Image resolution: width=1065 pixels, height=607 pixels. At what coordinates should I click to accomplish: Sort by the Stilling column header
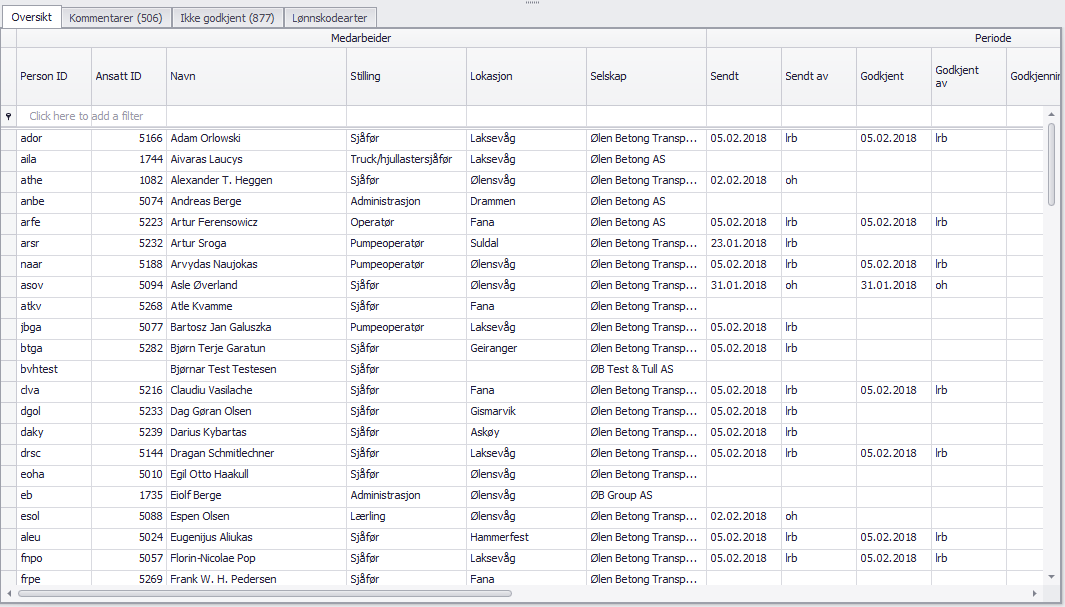tap(406, 77)
